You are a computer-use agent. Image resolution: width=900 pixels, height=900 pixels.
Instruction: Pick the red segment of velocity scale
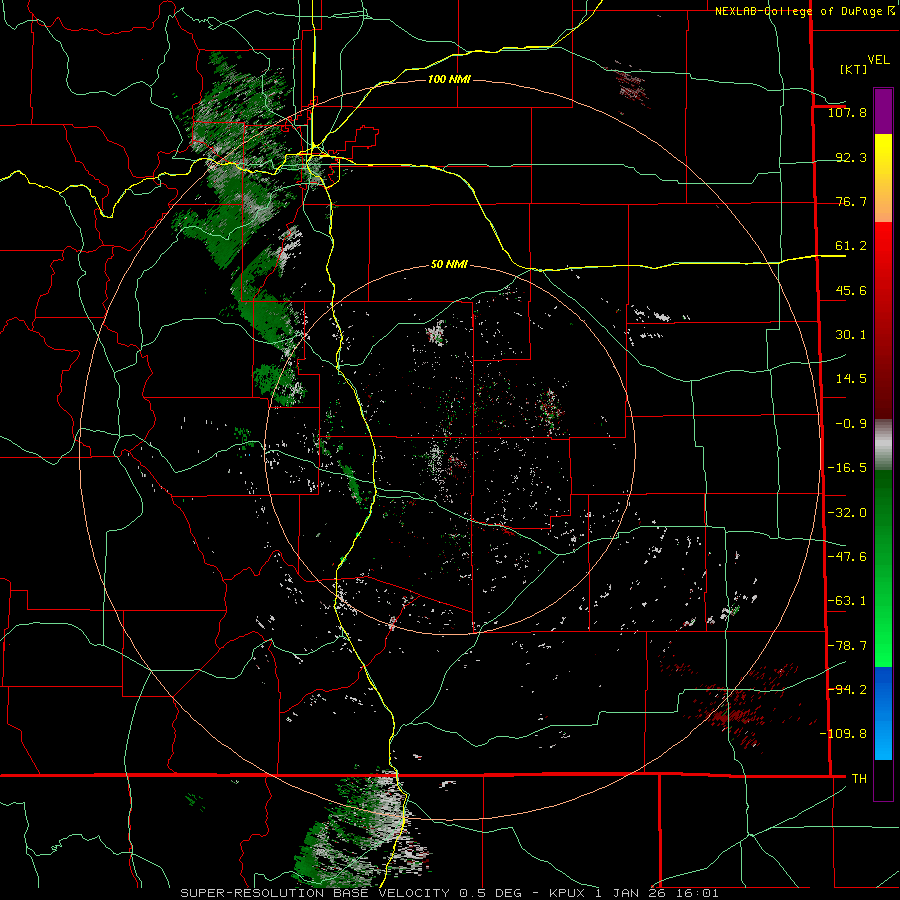[x=883, y=320]
